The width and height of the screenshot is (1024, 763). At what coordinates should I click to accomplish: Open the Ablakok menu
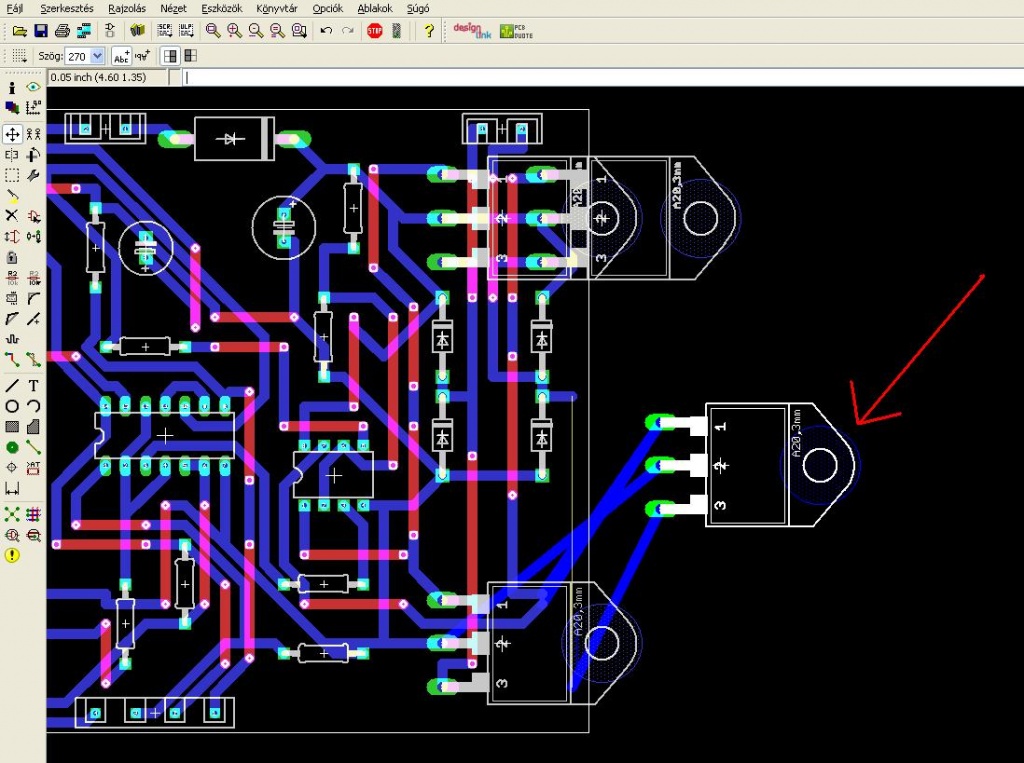[x=375, y=8]
